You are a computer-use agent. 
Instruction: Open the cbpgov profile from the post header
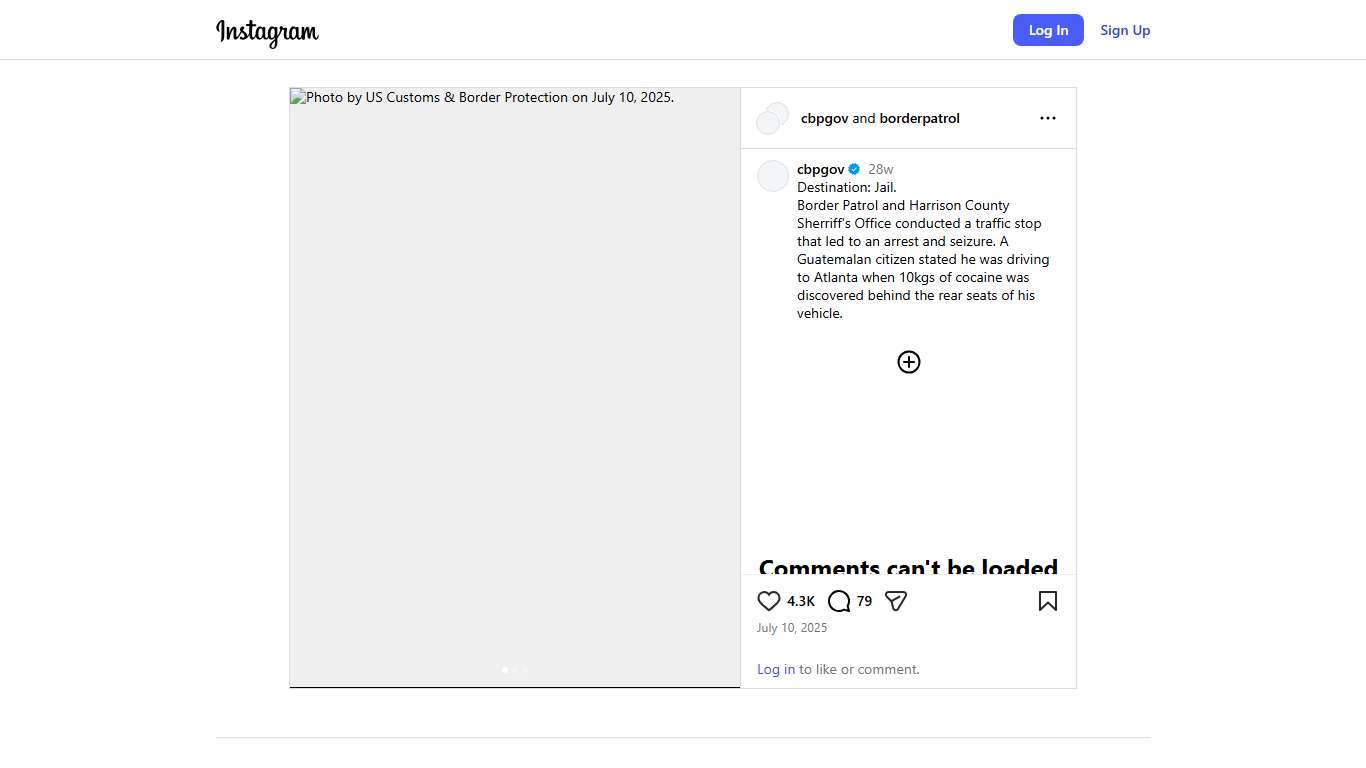pos(824,118)
